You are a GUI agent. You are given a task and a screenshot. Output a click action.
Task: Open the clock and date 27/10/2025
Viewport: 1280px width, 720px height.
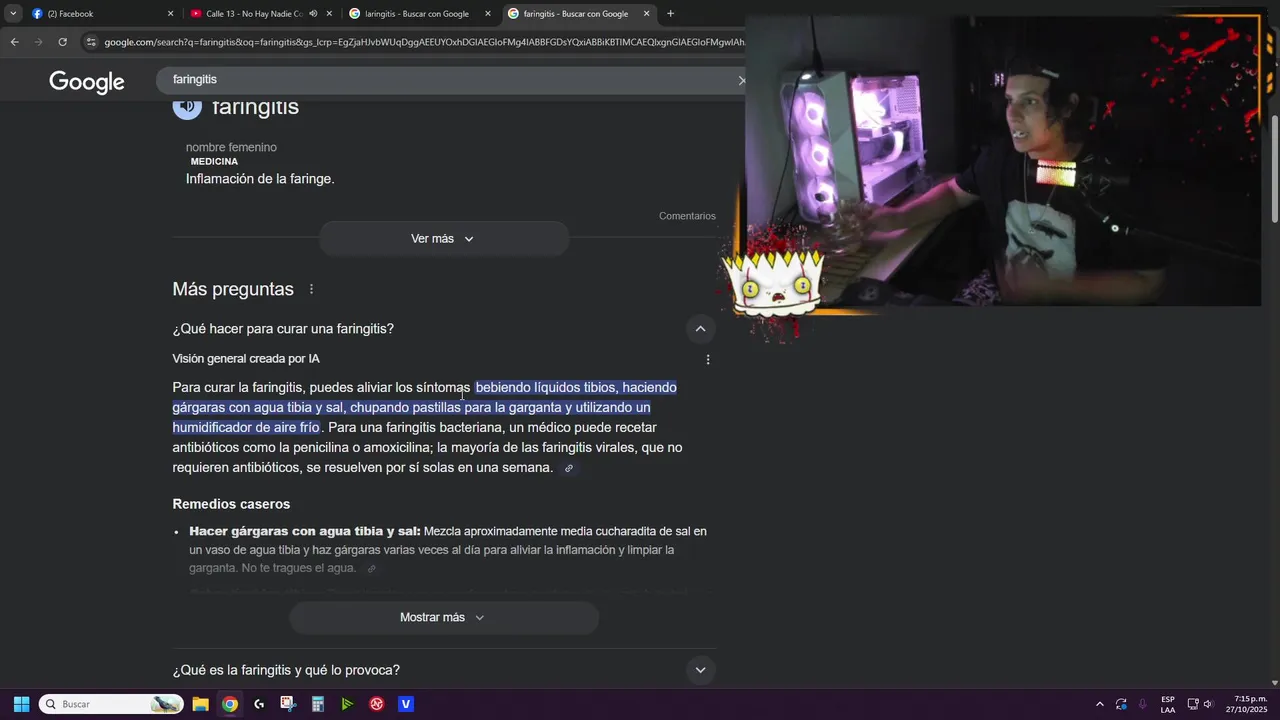[x=1246, y=704]
